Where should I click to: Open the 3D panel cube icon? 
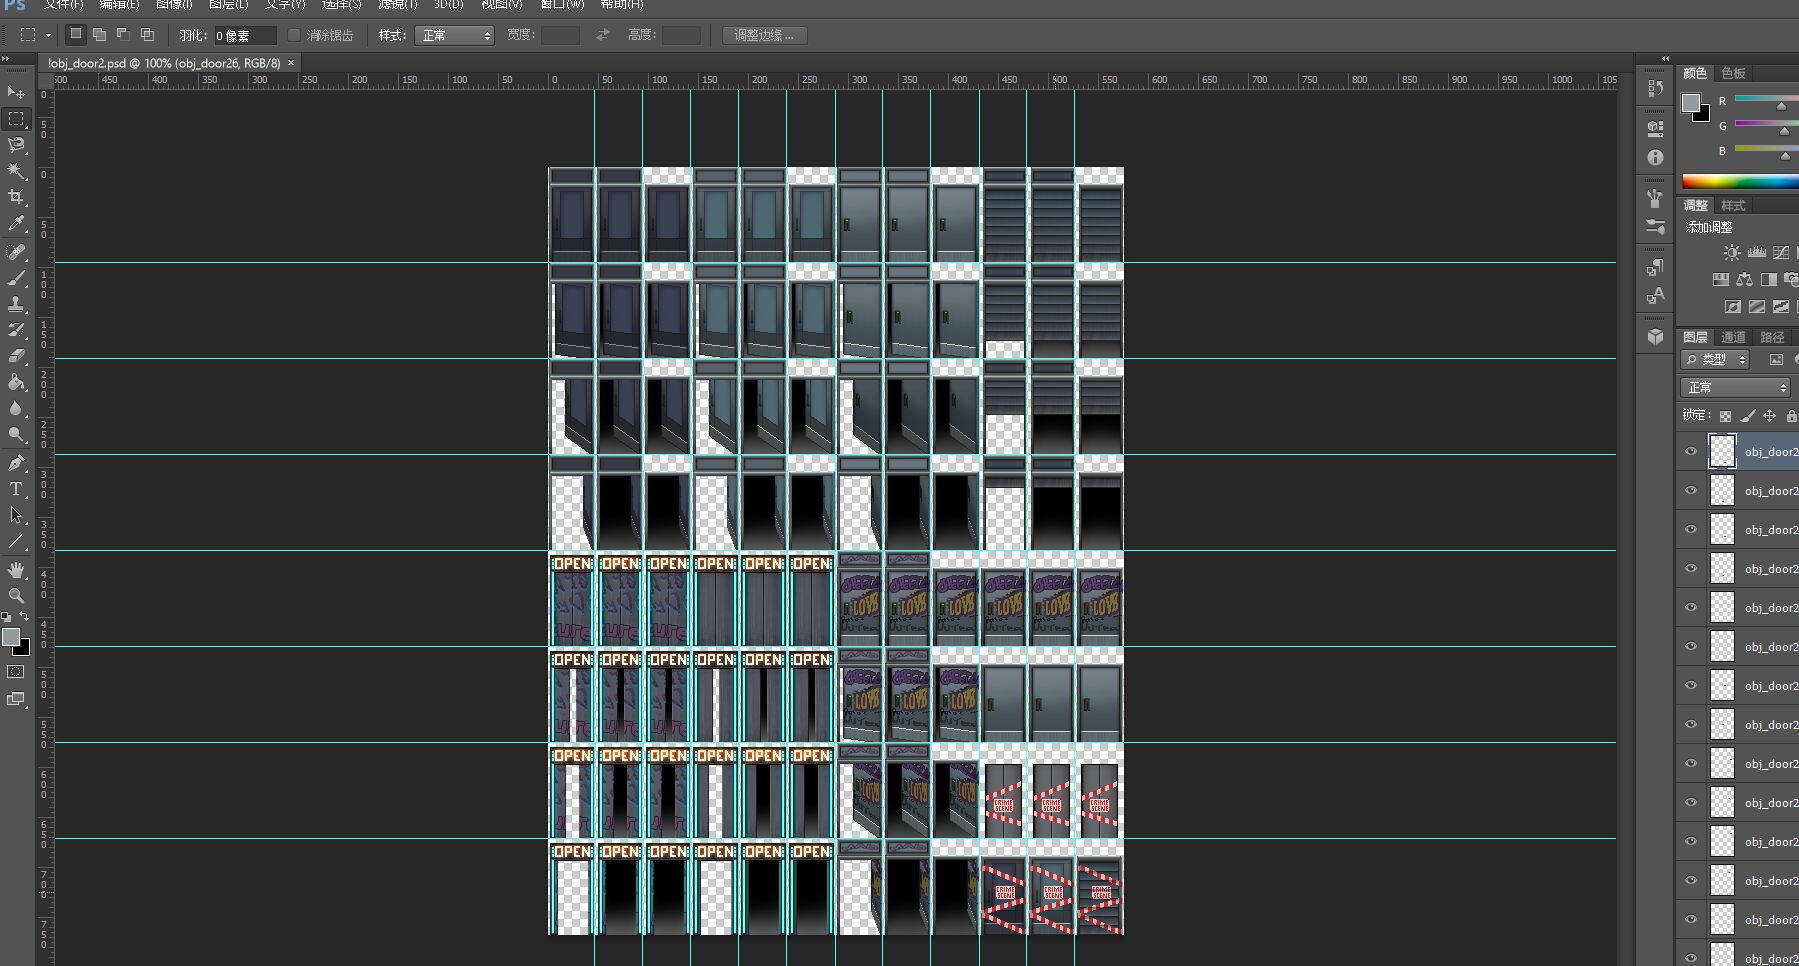[1655, 337]
